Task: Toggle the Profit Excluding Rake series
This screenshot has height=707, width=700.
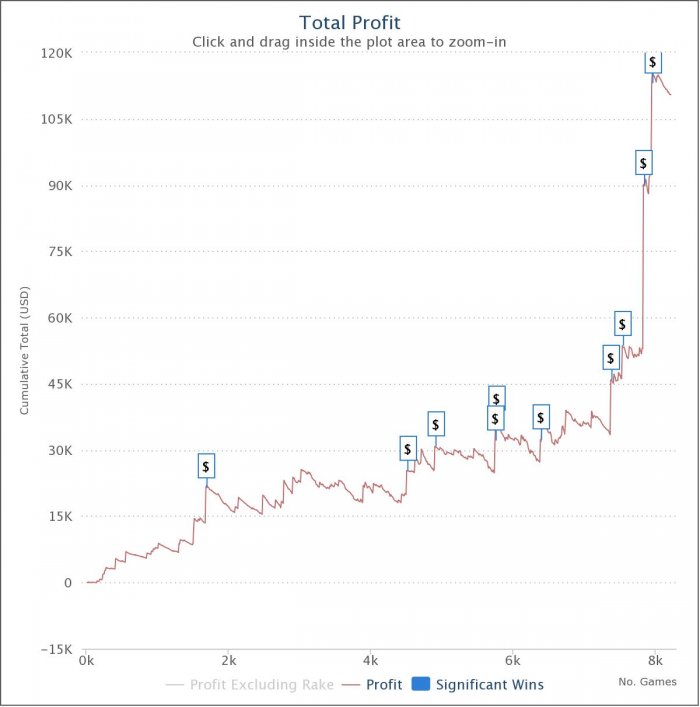Action: [250, 684]
